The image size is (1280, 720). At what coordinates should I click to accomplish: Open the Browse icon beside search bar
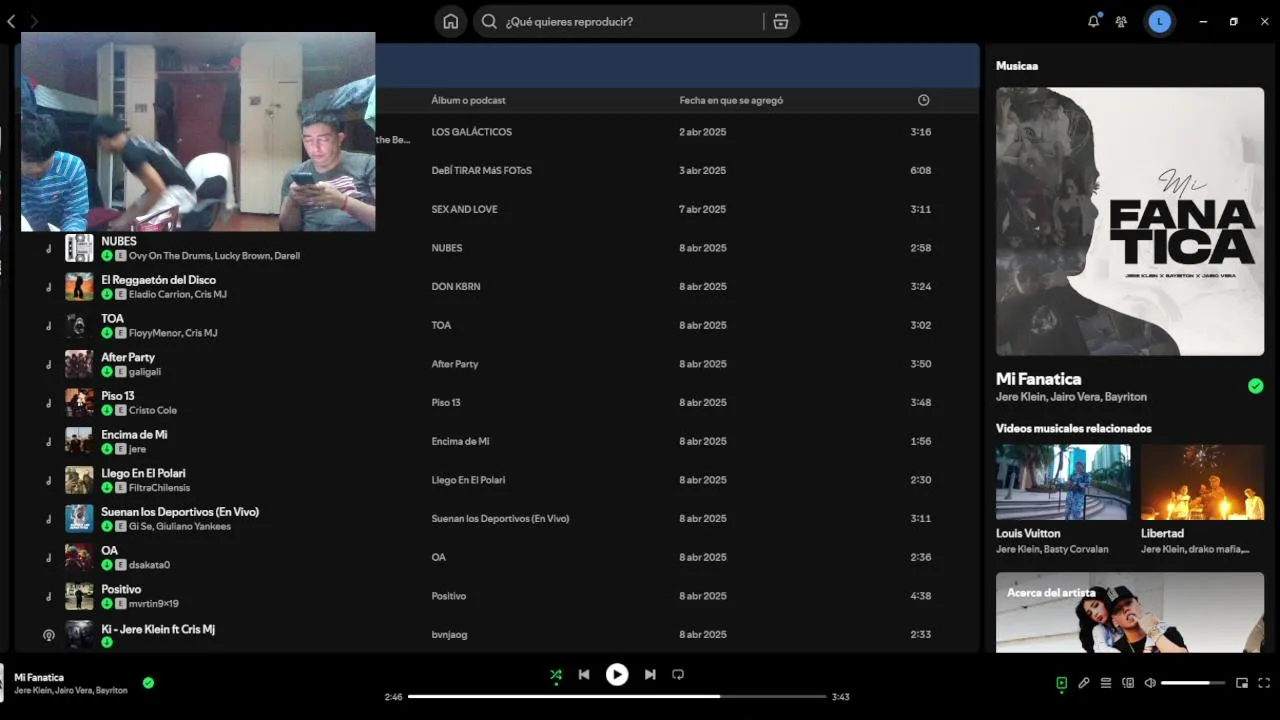coord(781,21)
